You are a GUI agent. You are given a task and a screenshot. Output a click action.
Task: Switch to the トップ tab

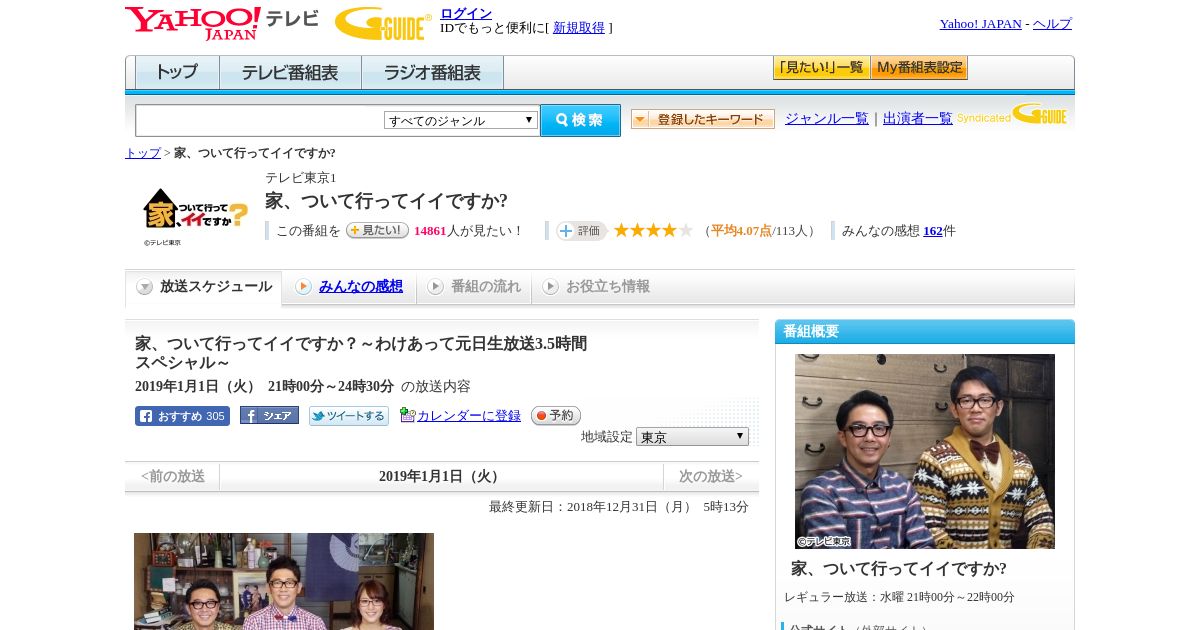[177, 73]
